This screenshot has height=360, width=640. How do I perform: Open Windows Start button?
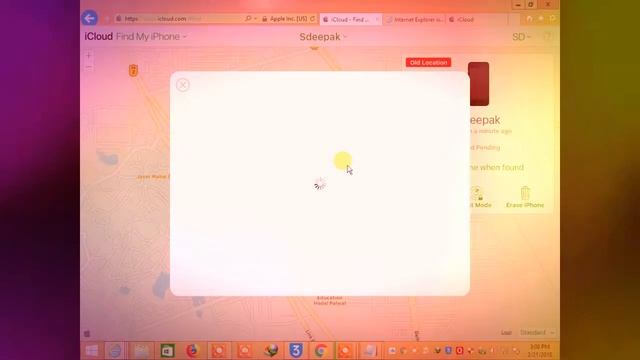click(x=92, y=351)
